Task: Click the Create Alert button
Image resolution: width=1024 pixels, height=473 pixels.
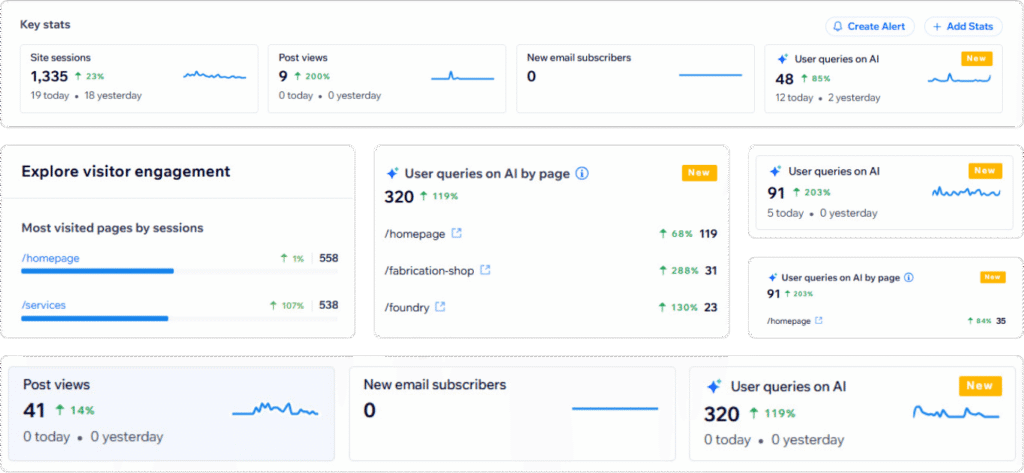Action: click(x=869, y=26)
